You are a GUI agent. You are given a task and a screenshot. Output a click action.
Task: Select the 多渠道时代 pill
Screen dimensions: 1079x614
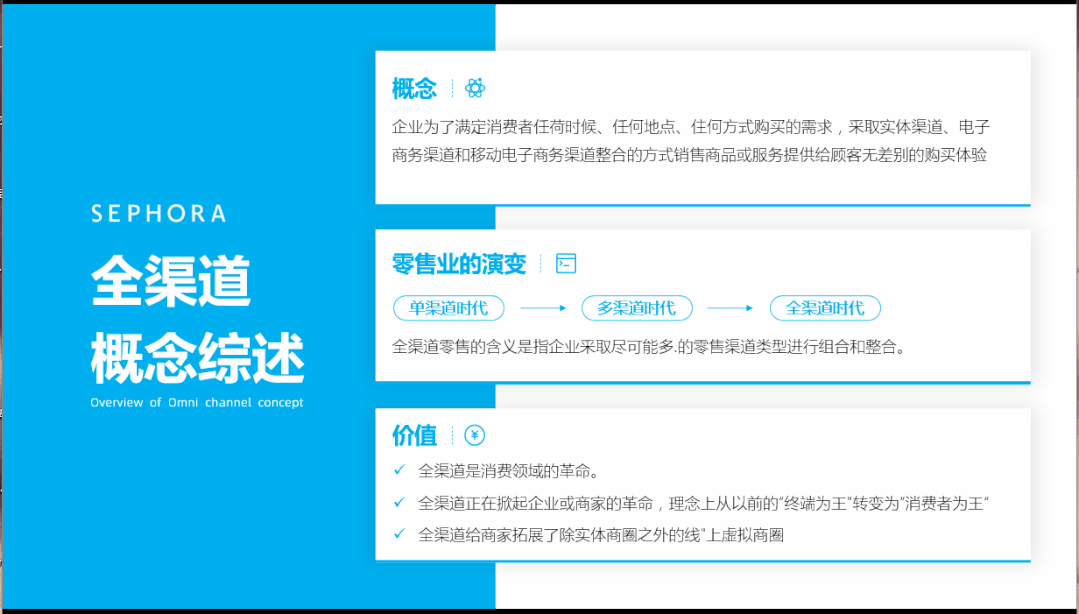pos(637,308)
